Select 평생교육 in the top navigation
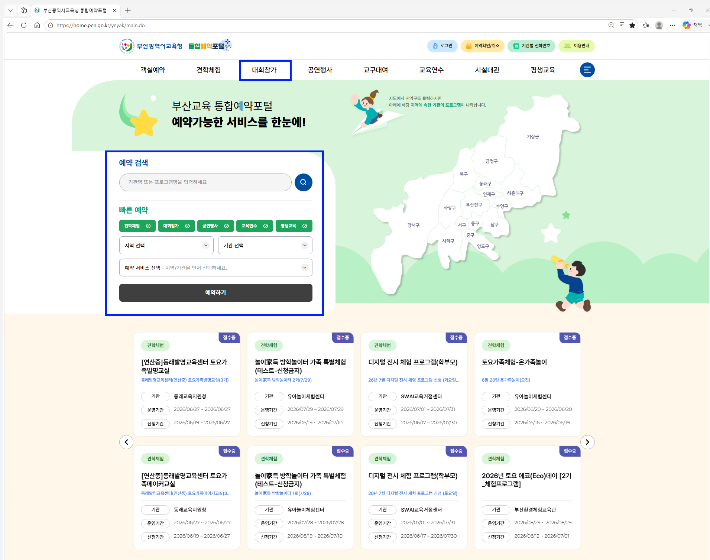This screenshot has width=710, height=560. 543,70
